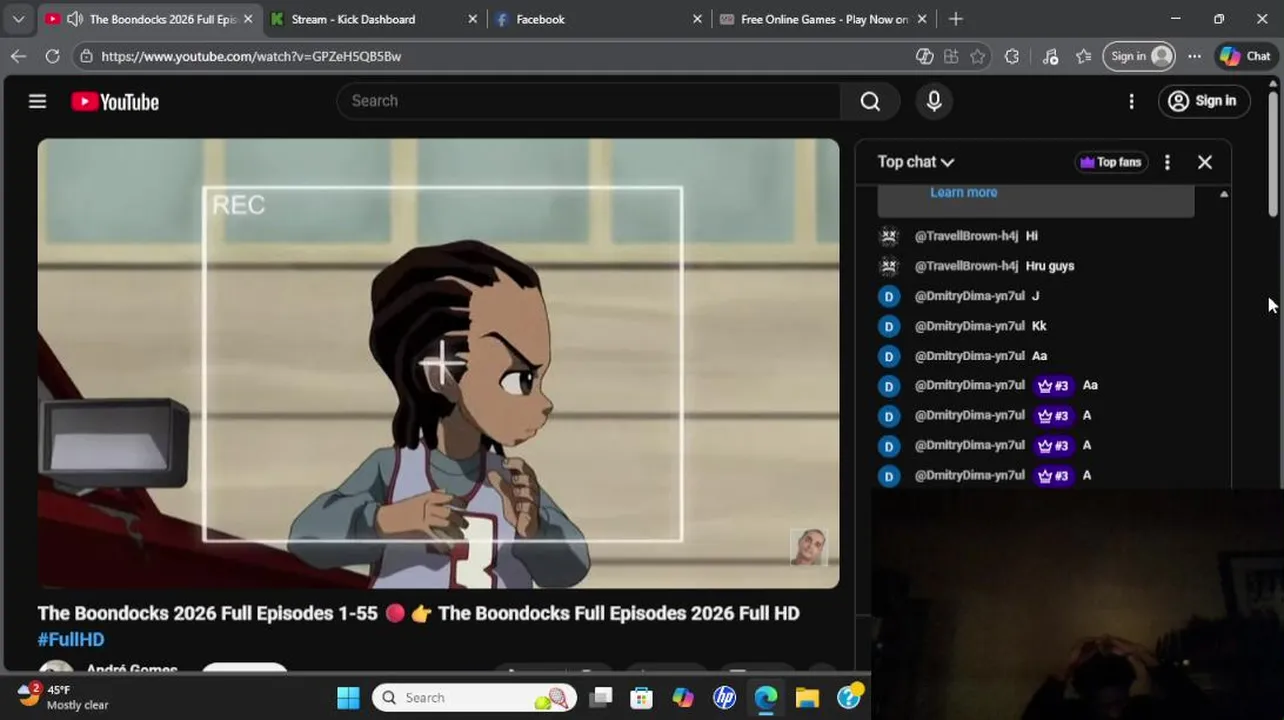Click the Top fans badge
The image size is (1284, 720).
coord(1110,162)
